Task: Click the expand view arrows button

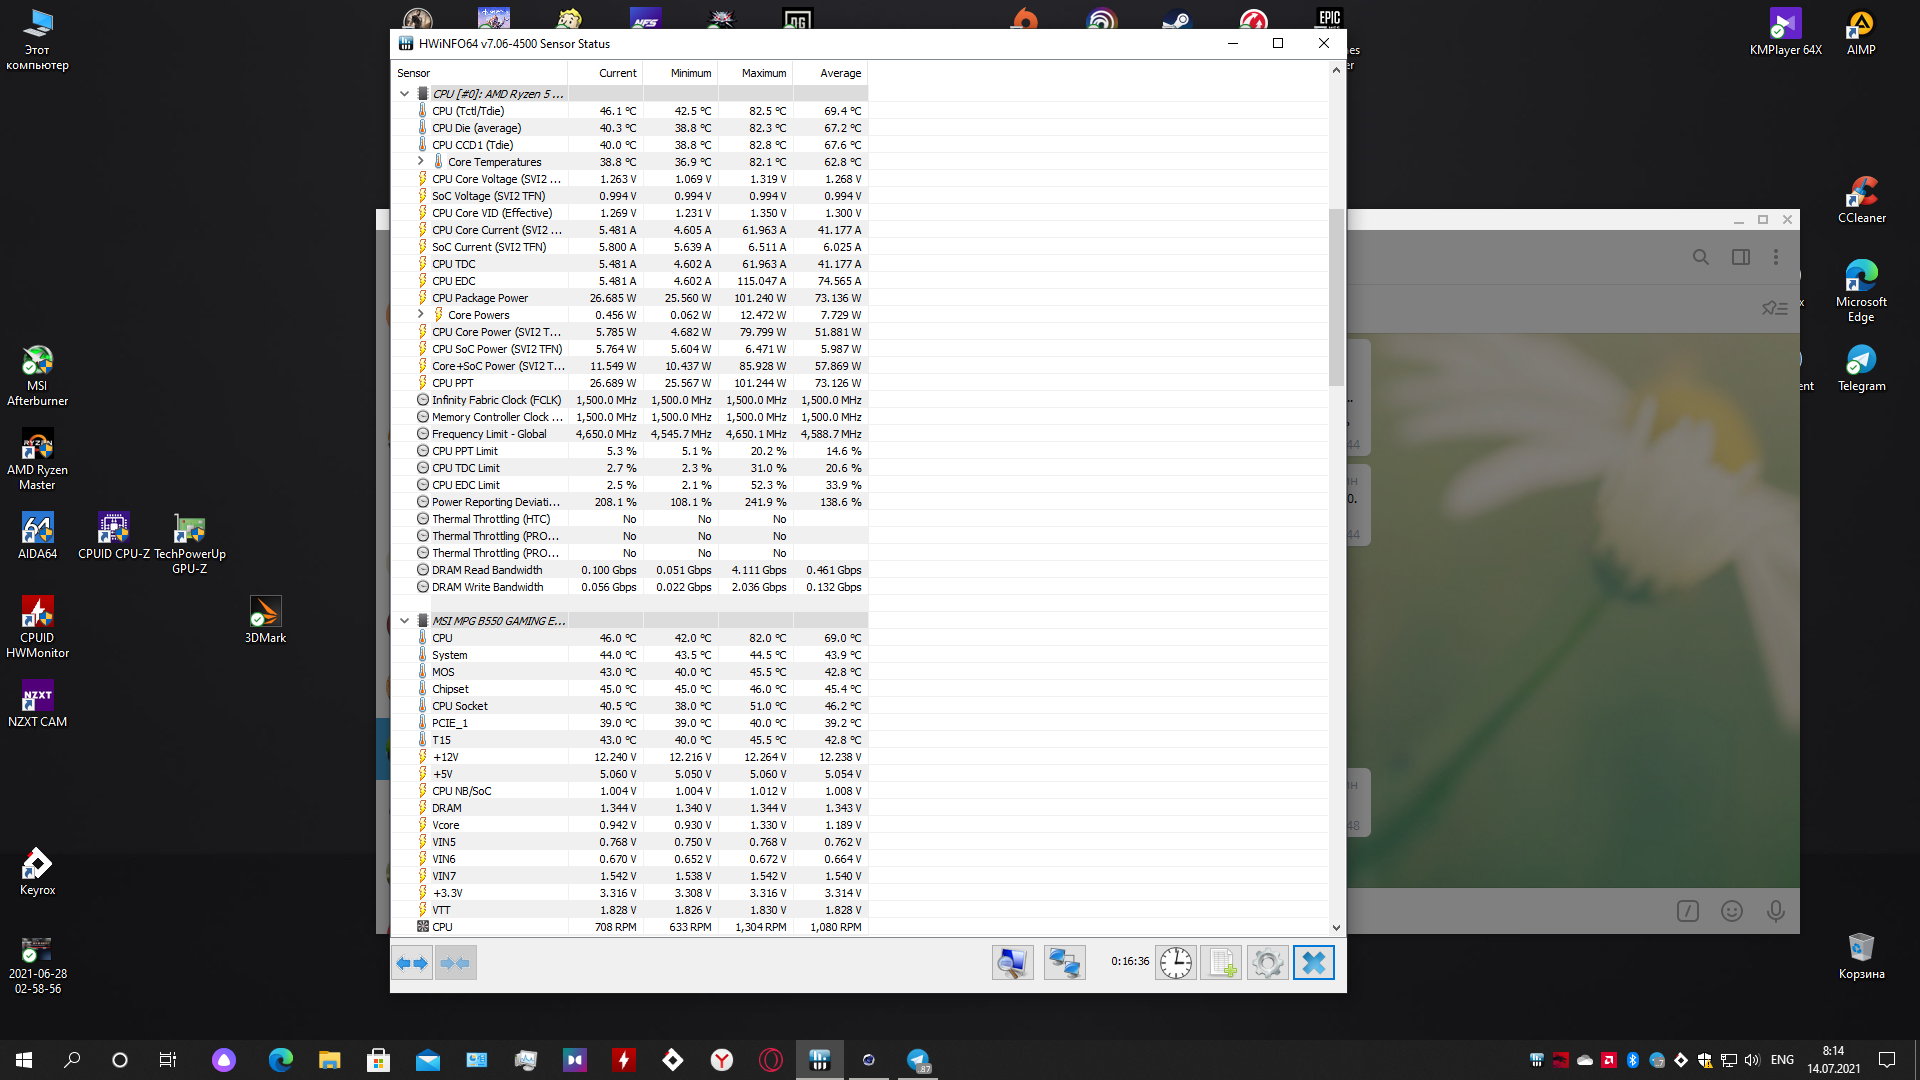Action: tap(412, 963)
